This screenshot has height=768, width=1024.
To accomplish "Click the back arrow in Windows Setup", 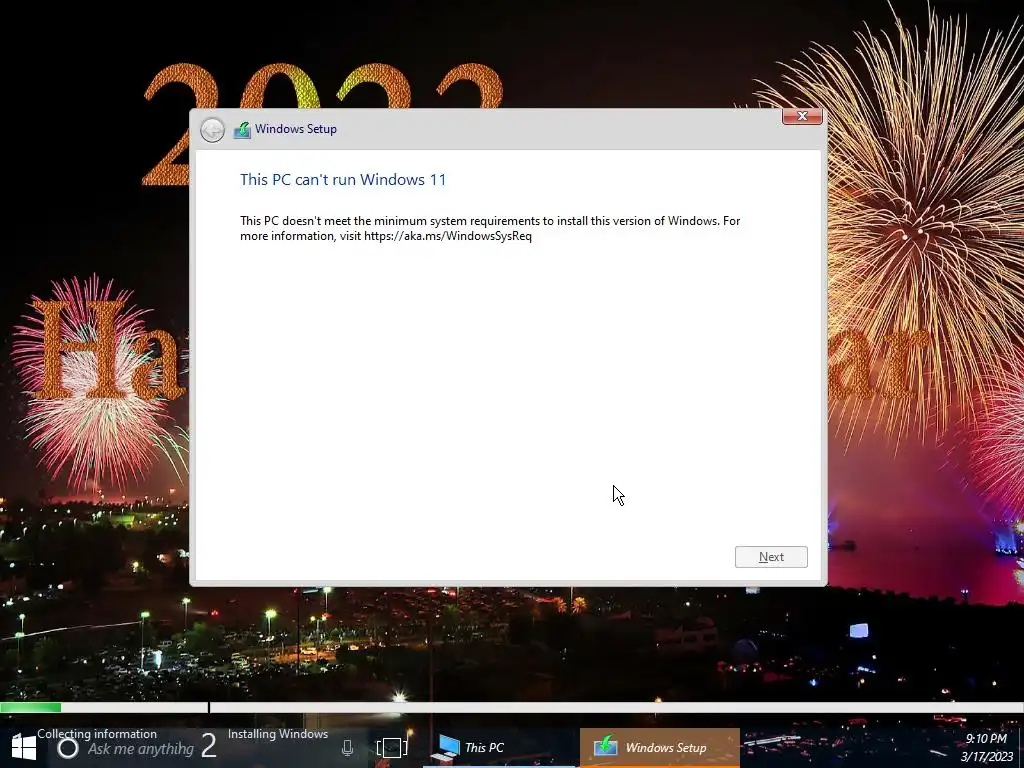I will coord(212,130).
